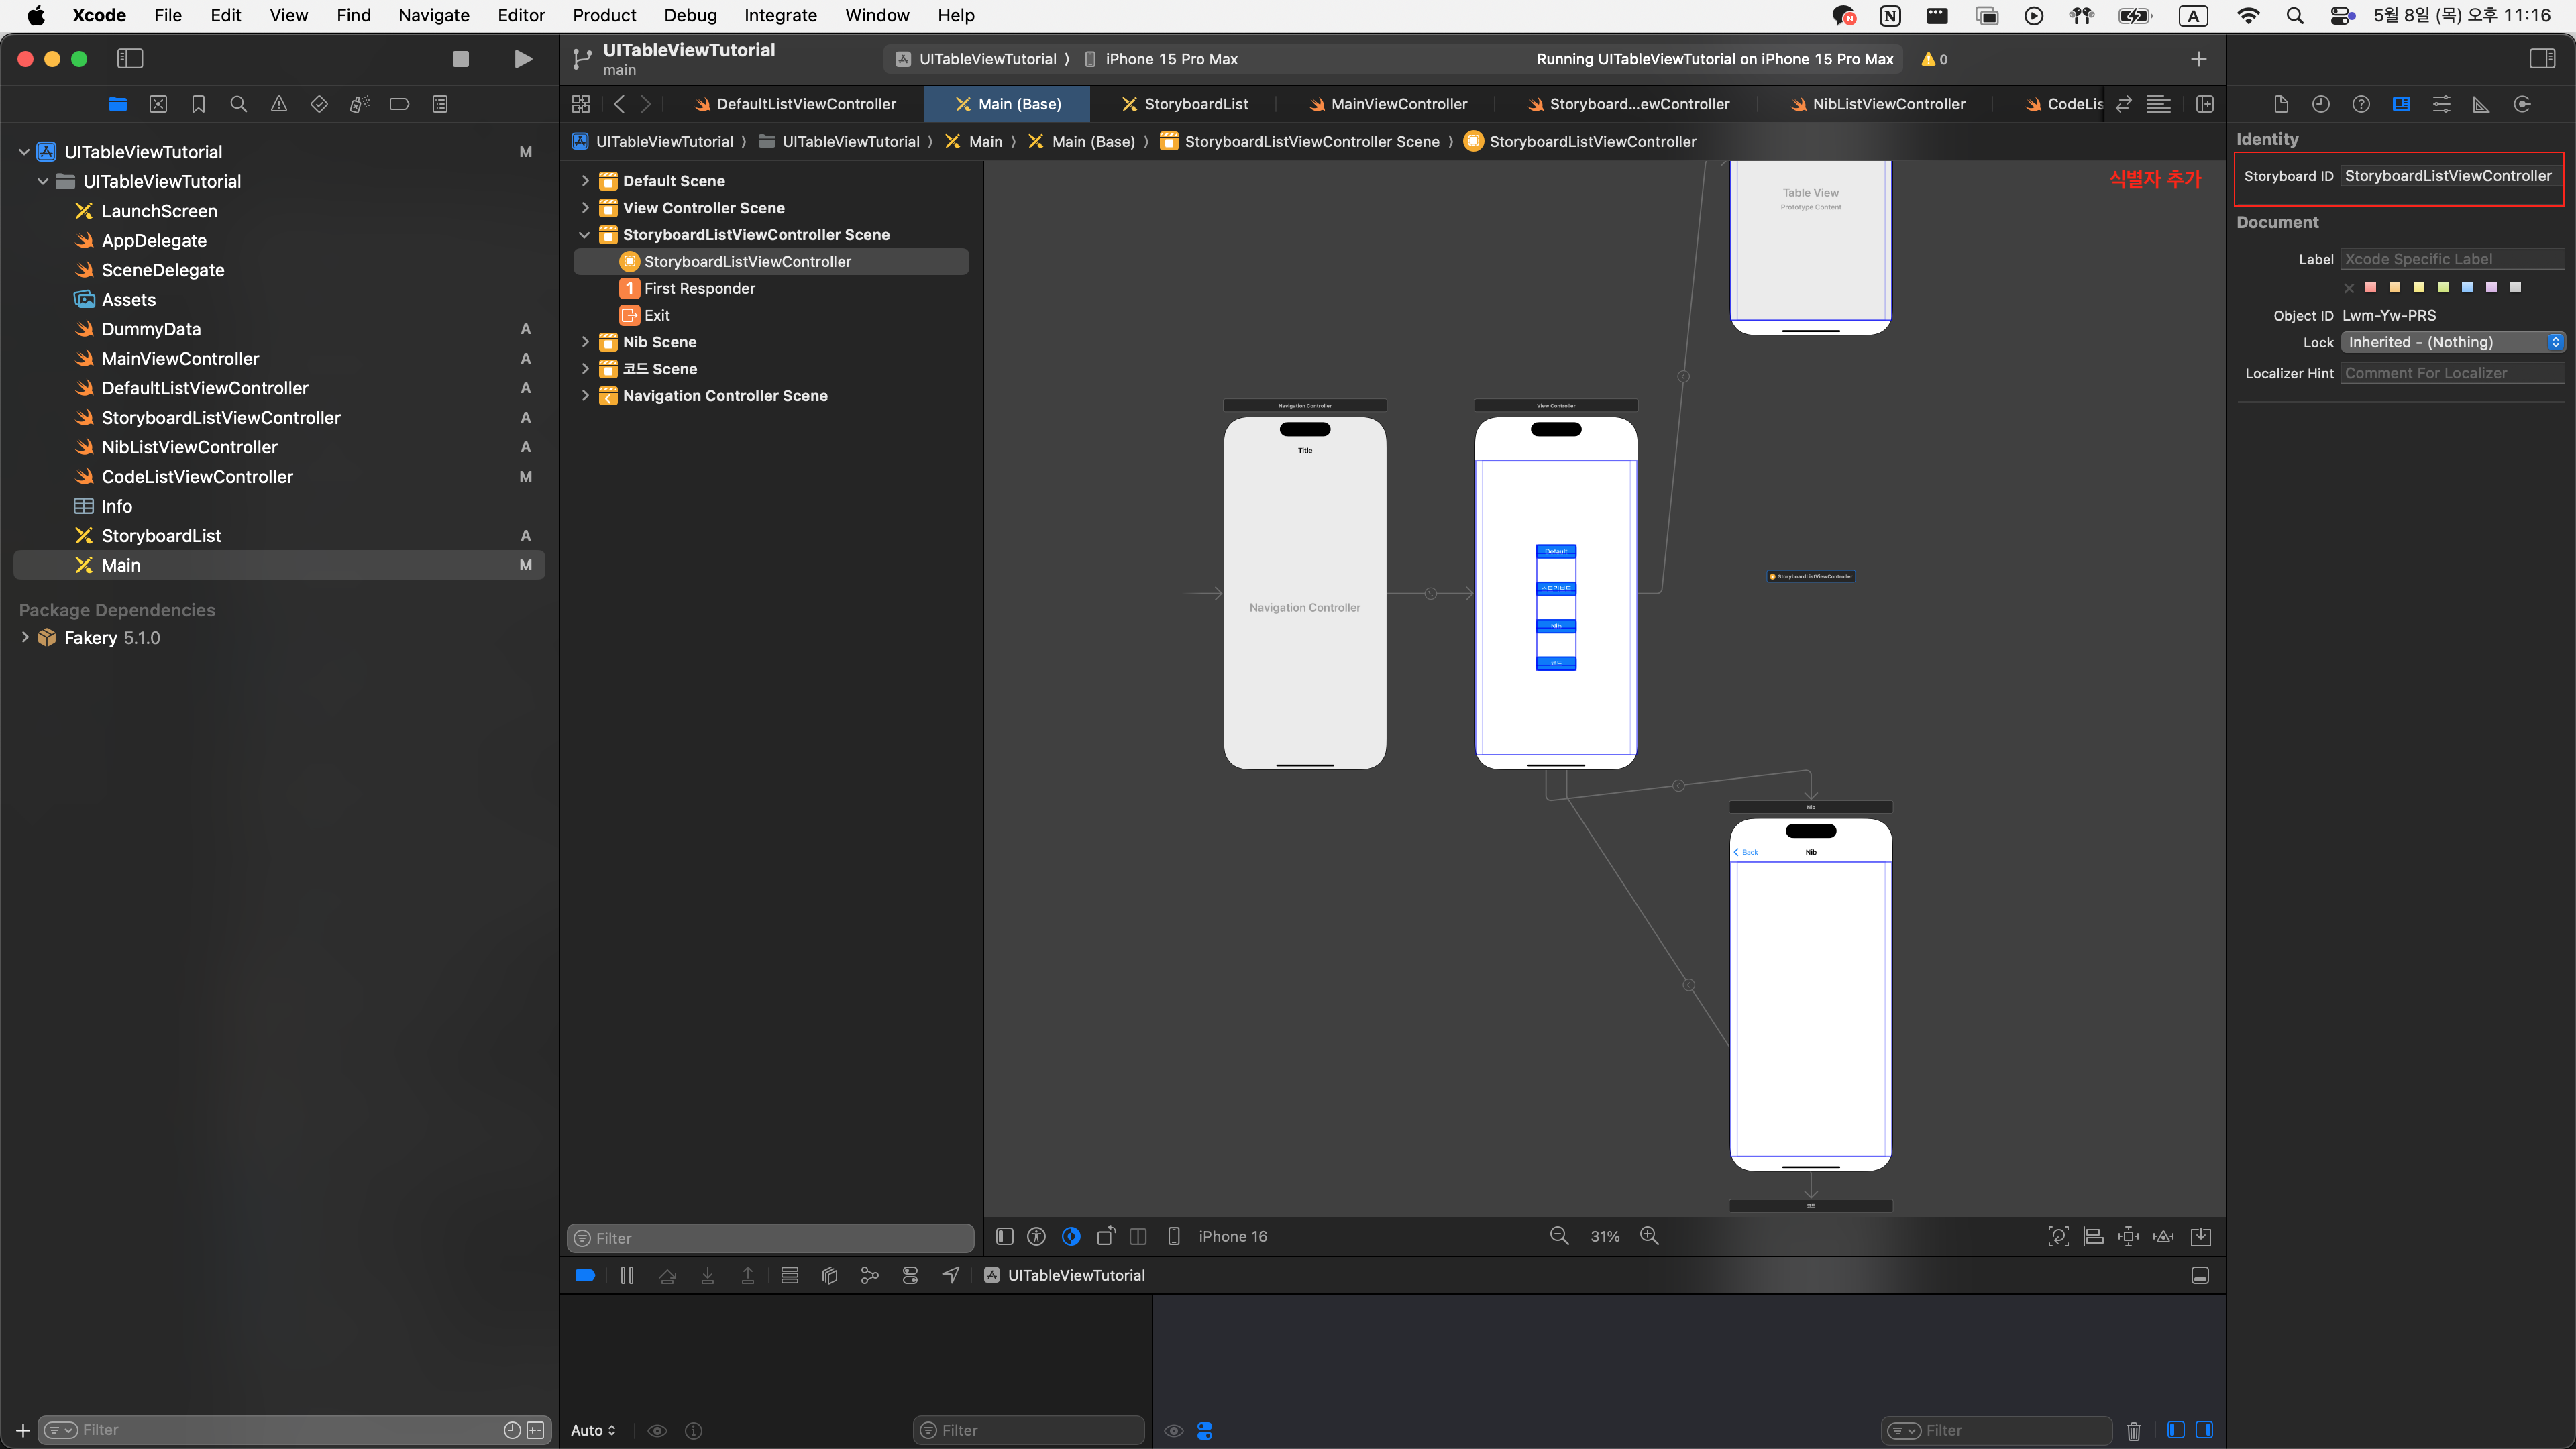2576x1449 pixels.
Task: Open the Source Control navigator tab
Action: tap(158, 104)
